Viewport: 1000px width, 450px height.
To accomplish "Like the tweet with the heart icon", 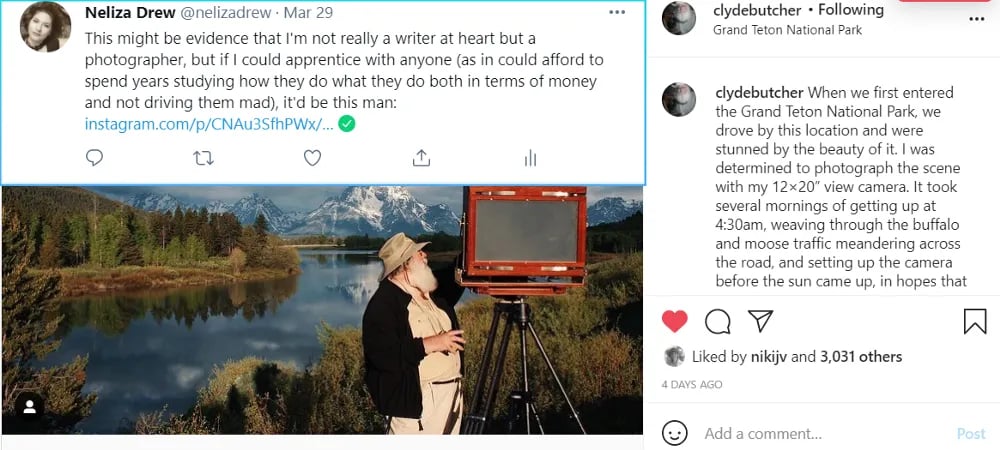I will point(312,157).
